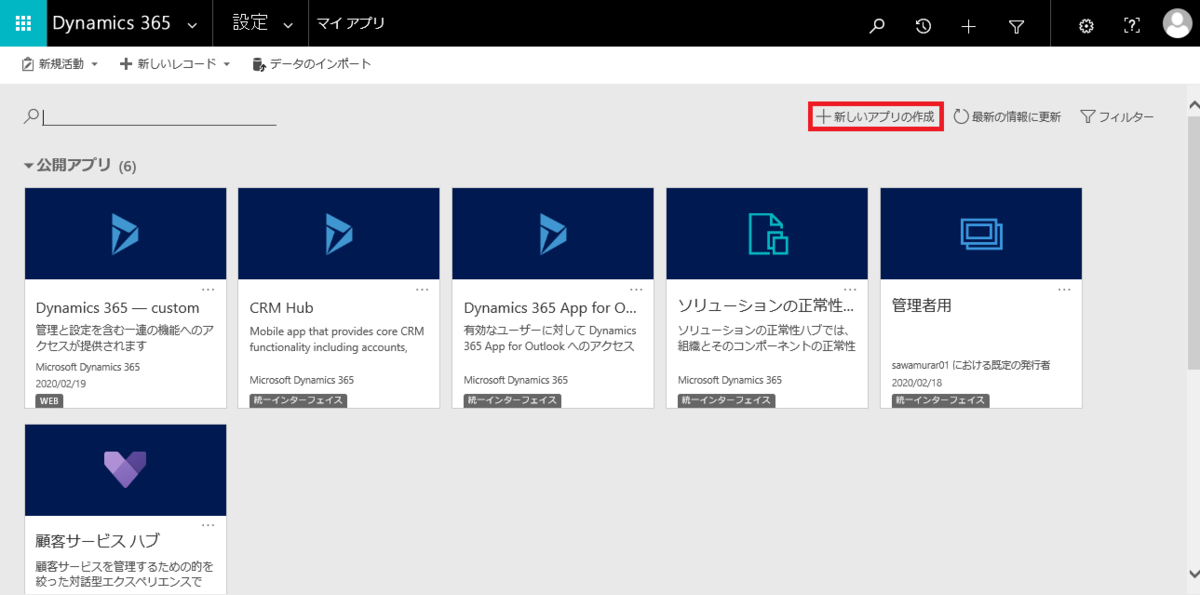Open advanced find funnel icon
The height and width of the screenshot is (595, 1200).
click(x=1016, y=25)
